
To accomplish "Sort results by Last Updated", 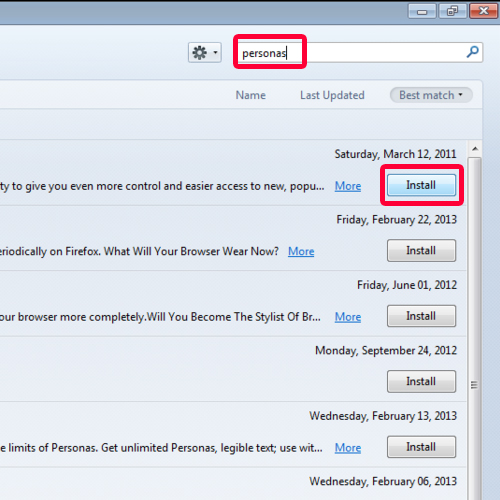I will pos(332,95).
